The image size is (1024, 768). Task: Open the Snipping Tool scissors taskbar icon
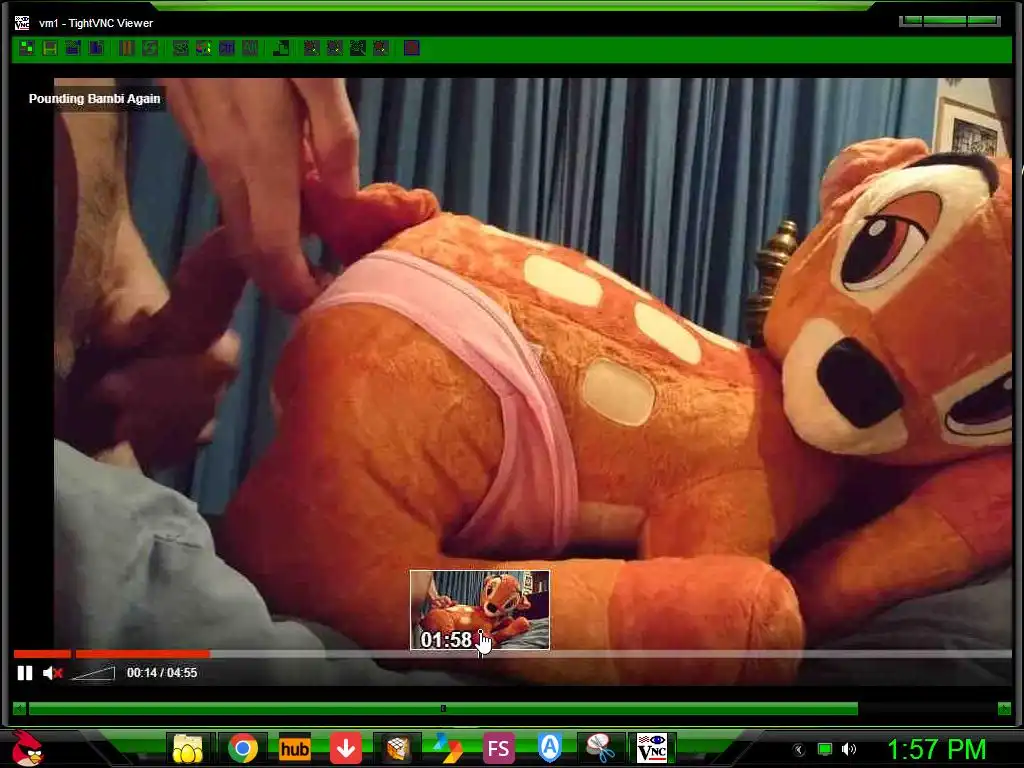point(601,748)
